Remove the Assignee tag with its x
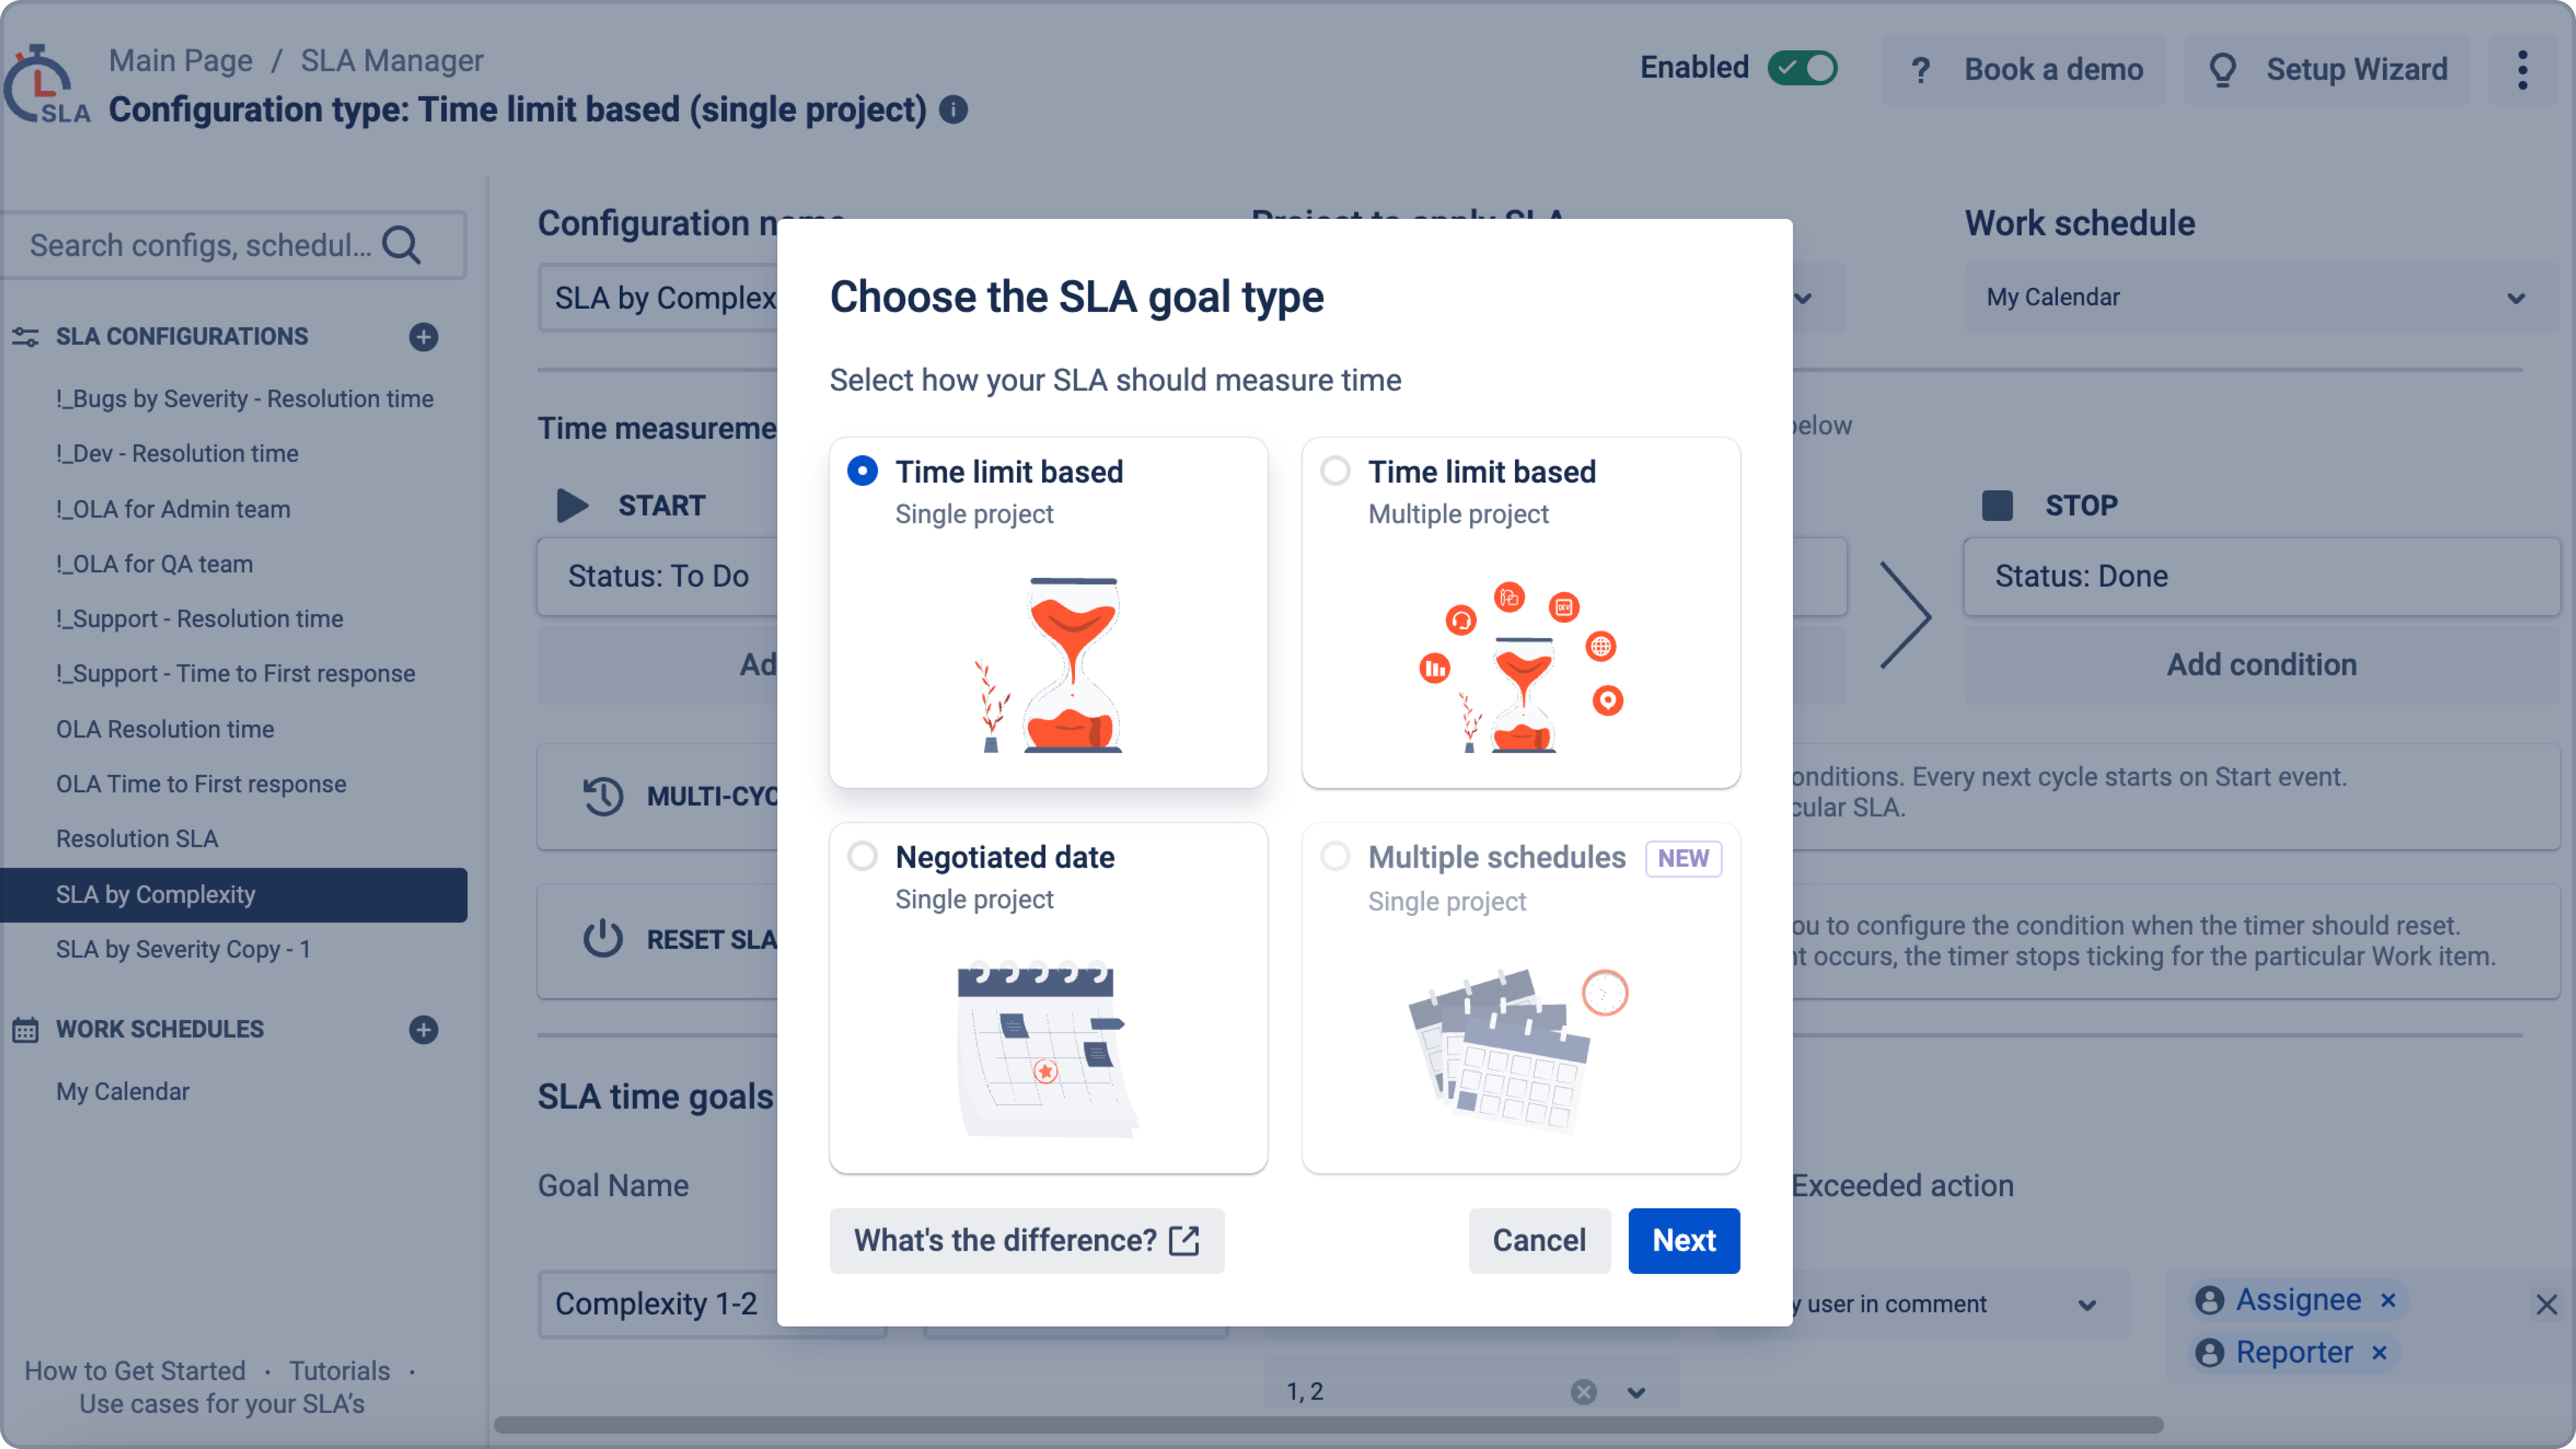Screen dimensions: 2576x1449 coord(2388,1300)
